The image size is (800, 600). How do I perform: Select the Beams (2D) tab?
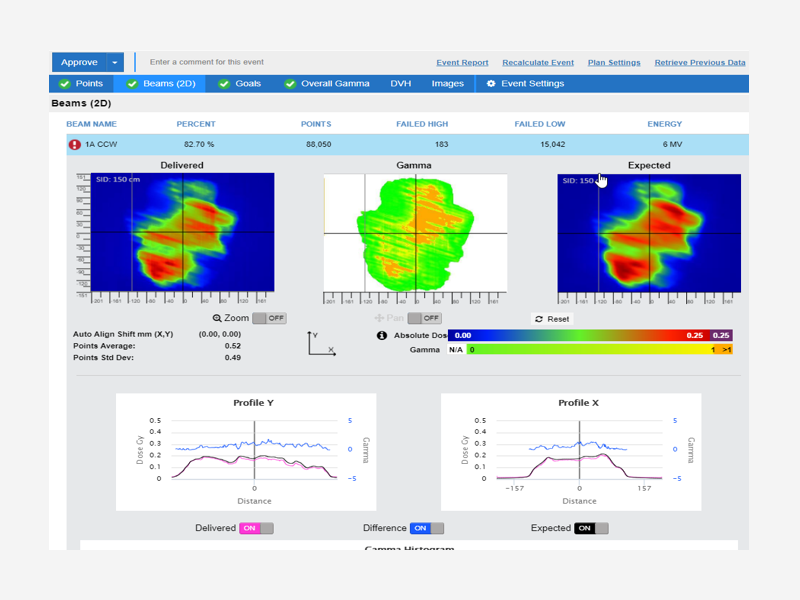point(160,84)
